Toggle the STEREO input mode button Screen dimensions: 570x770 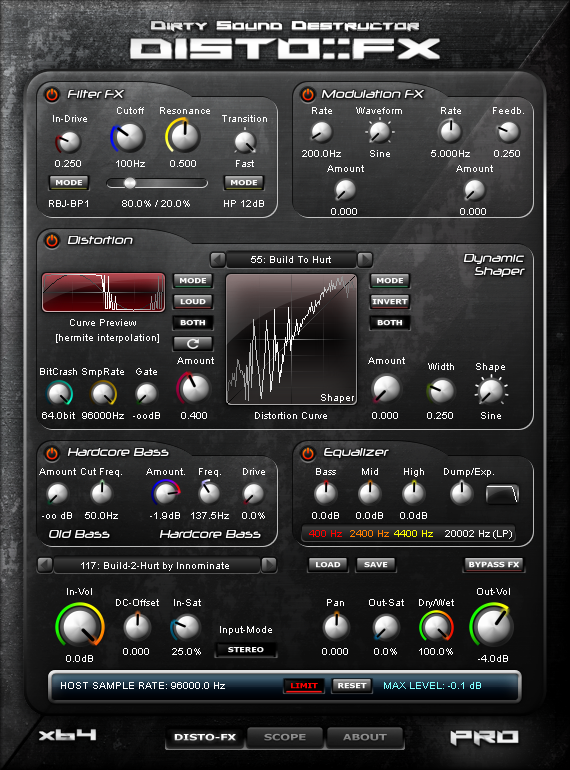click(x=246, y=650)
